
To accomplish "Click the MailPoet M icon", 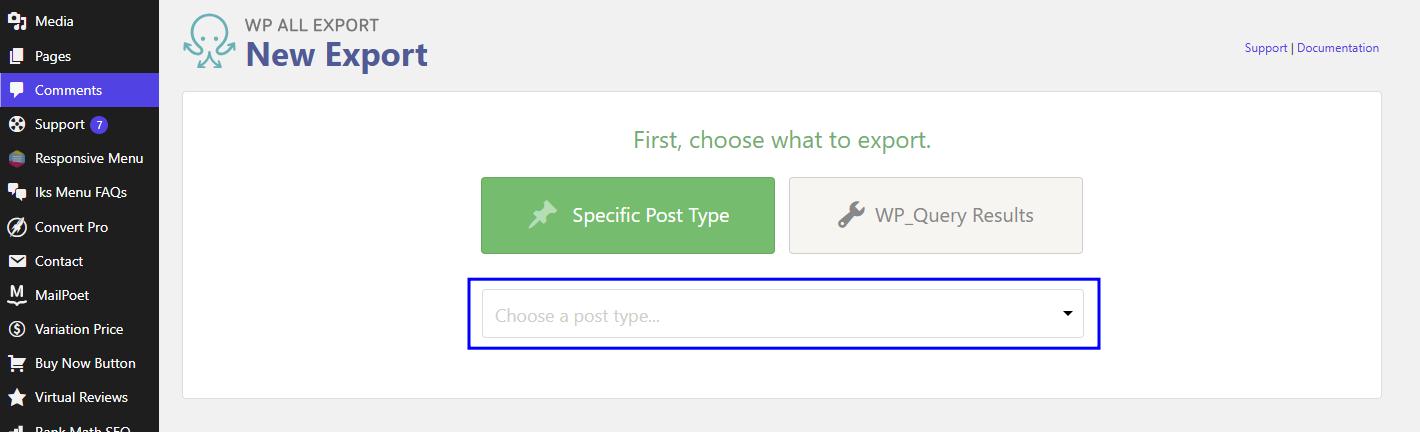I will coord(17,295).
